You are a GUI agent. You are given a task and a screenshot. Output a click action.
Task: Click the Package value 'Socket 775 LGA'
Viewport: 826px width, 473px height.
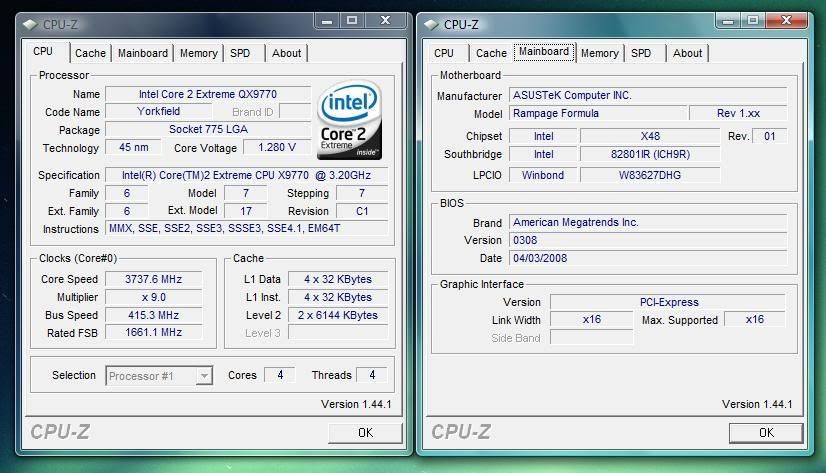(208, 130)
